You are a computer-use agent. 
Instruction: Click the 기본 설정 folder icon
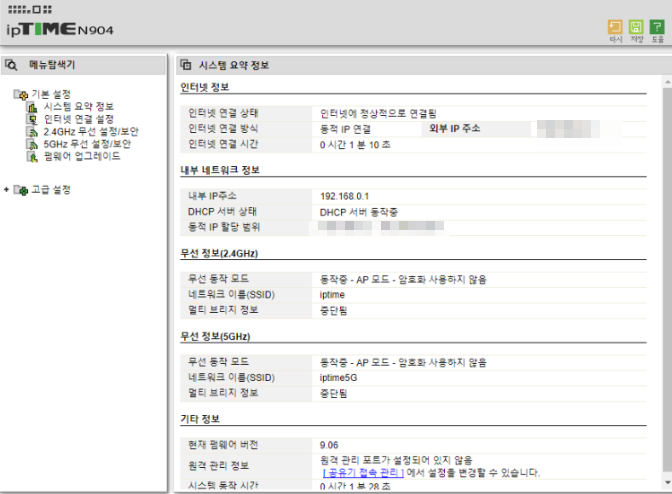[x=21, y=94]
